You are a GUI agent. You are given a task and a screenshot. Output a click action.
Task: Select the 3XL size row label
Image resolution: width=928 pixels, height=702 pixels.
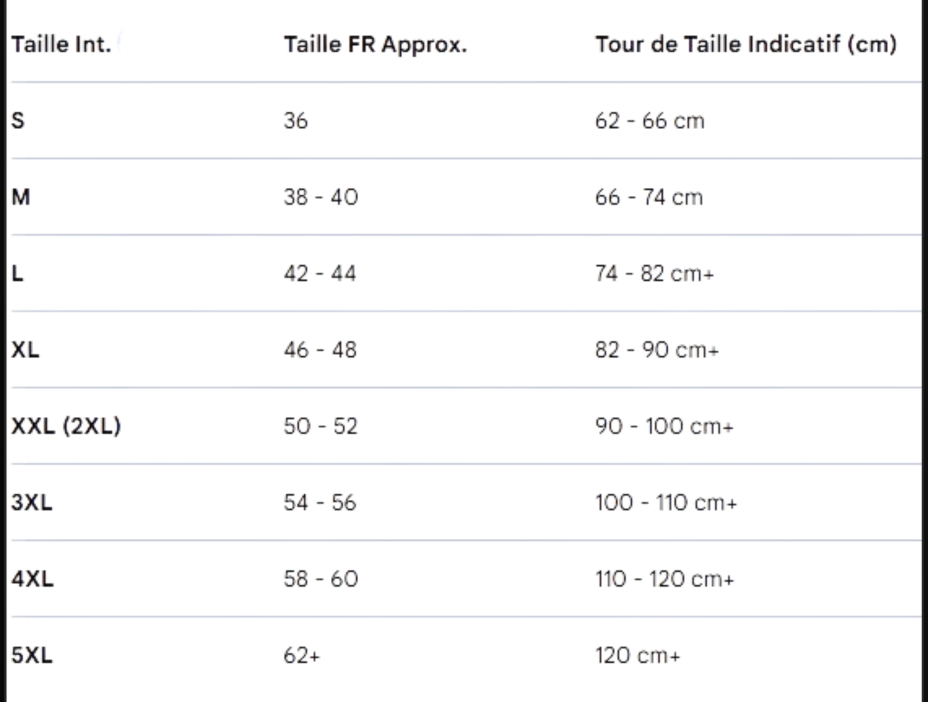[x=31, y=503]
